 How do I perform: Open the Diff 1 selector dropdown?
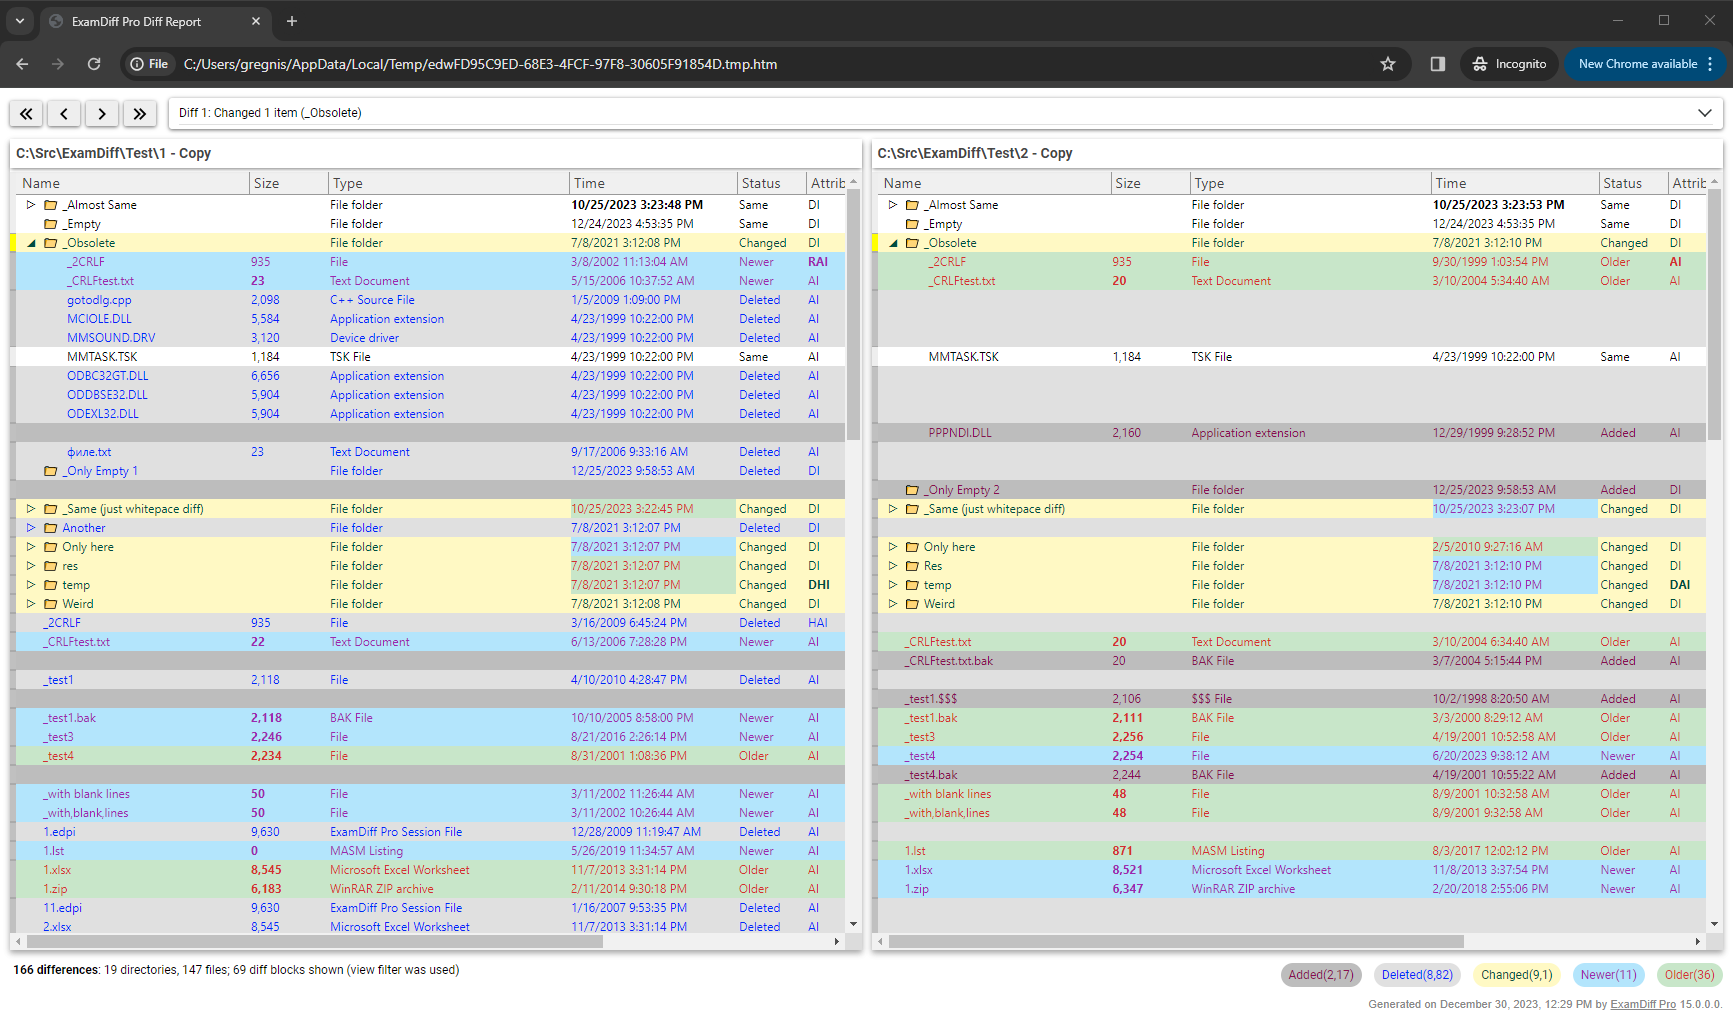(x=945, y=113)
